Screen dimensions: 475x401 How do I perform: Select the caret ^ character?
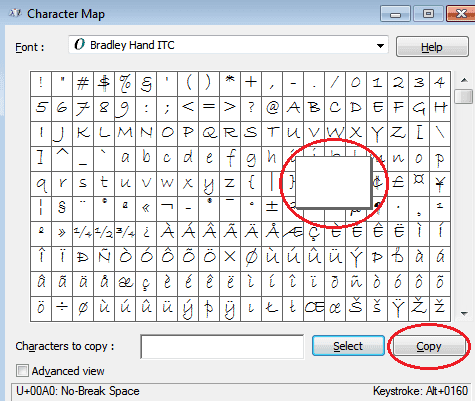pyautogui.click(x=62, y=158)
